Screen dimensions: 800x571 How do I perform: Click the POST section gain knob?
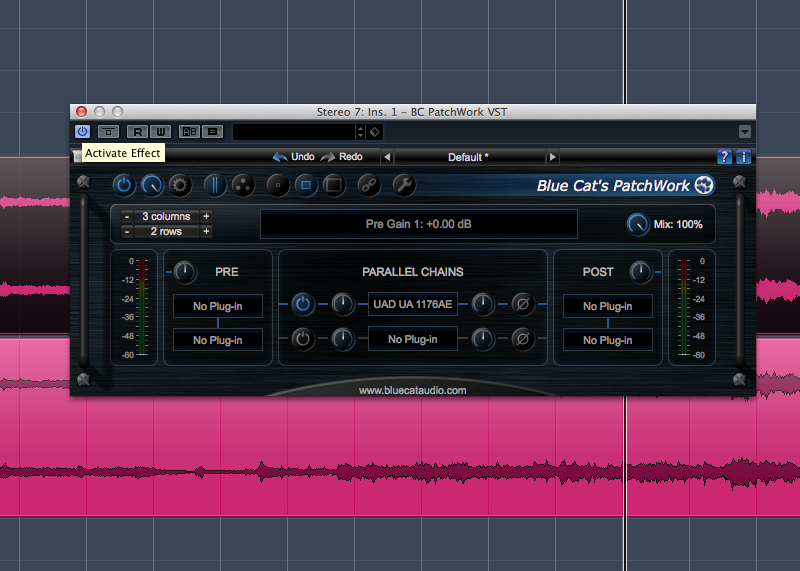click(640, 272)
